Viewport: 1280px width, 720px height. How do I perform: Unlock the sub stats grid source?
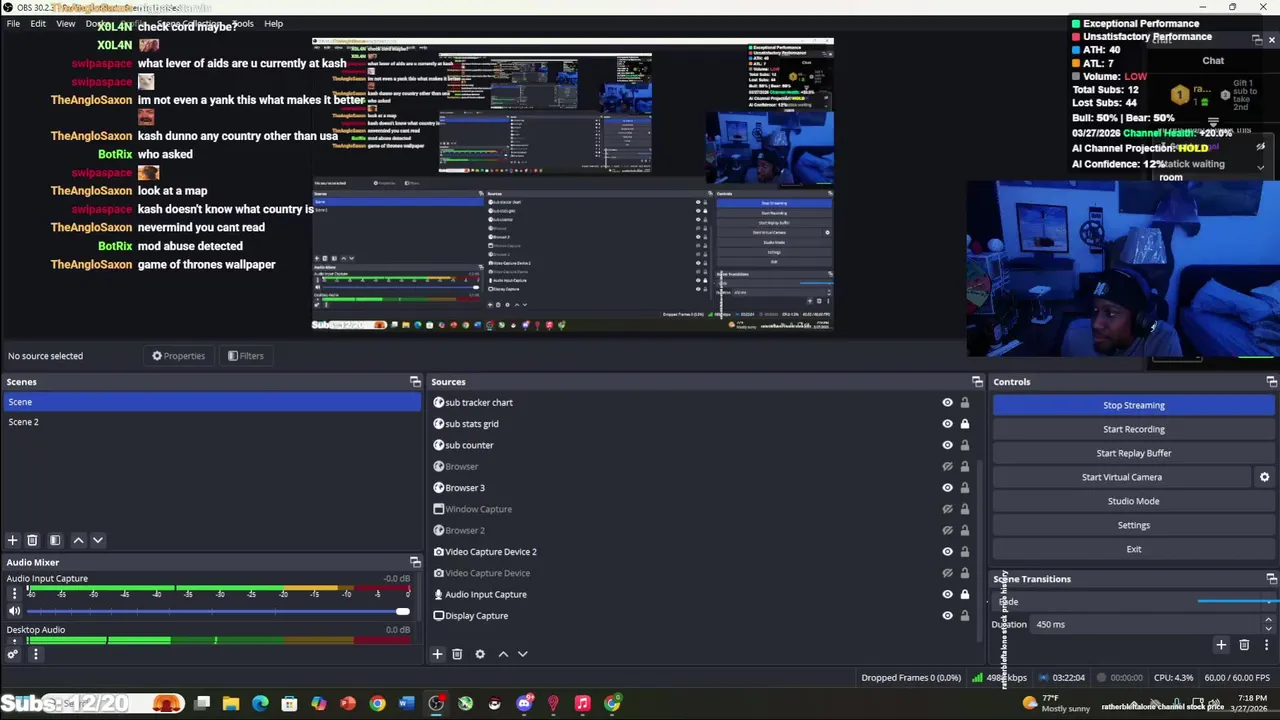pos(965,424)
